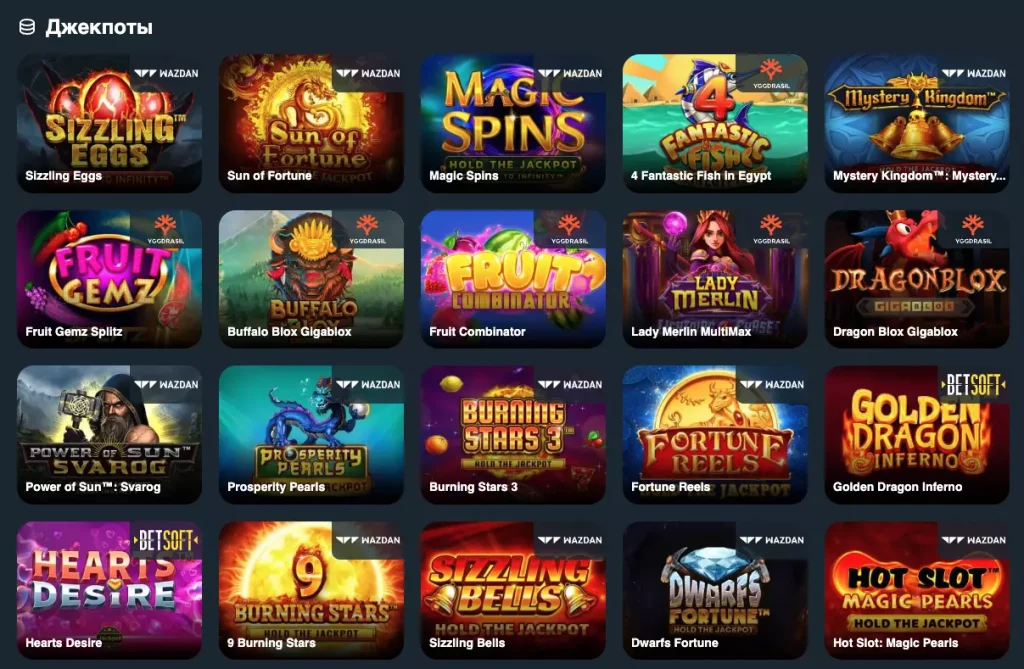Click the Wazdan badge on Sizzling Eggs
Viewport: 1024px width, 669px height.
[x=166, y=73]
